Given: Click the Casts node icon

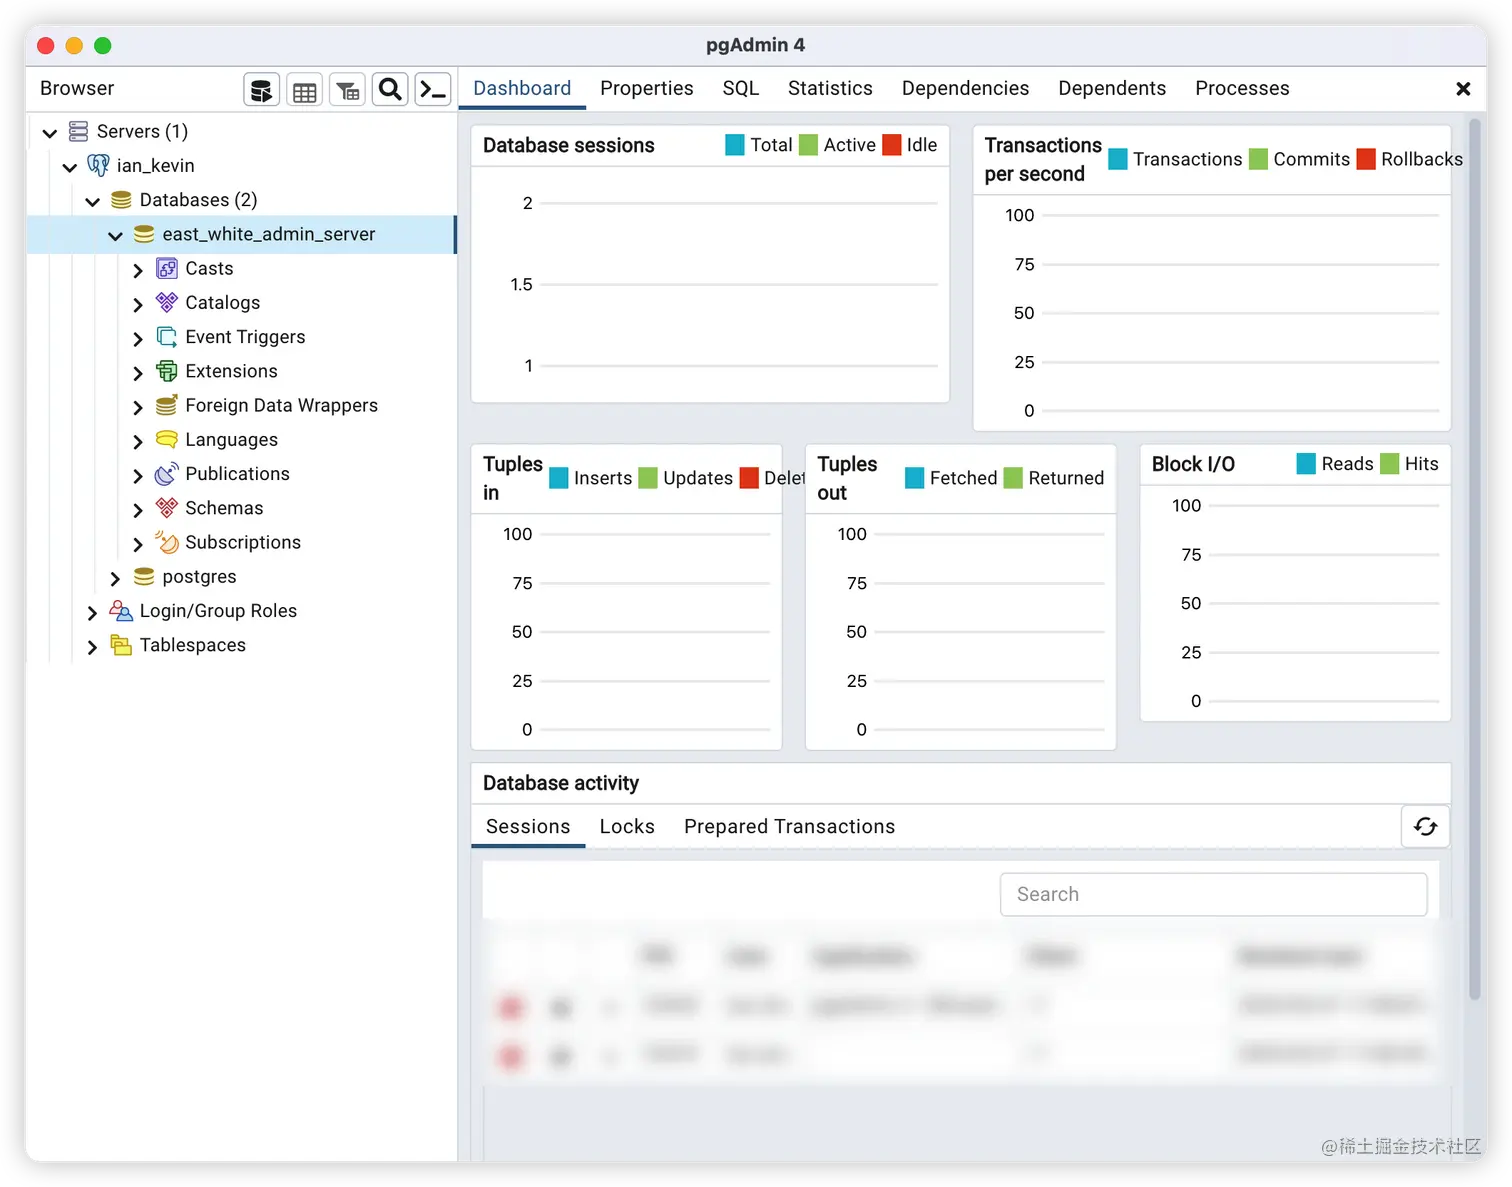Looking at the screenshot, I should (167, 268).
